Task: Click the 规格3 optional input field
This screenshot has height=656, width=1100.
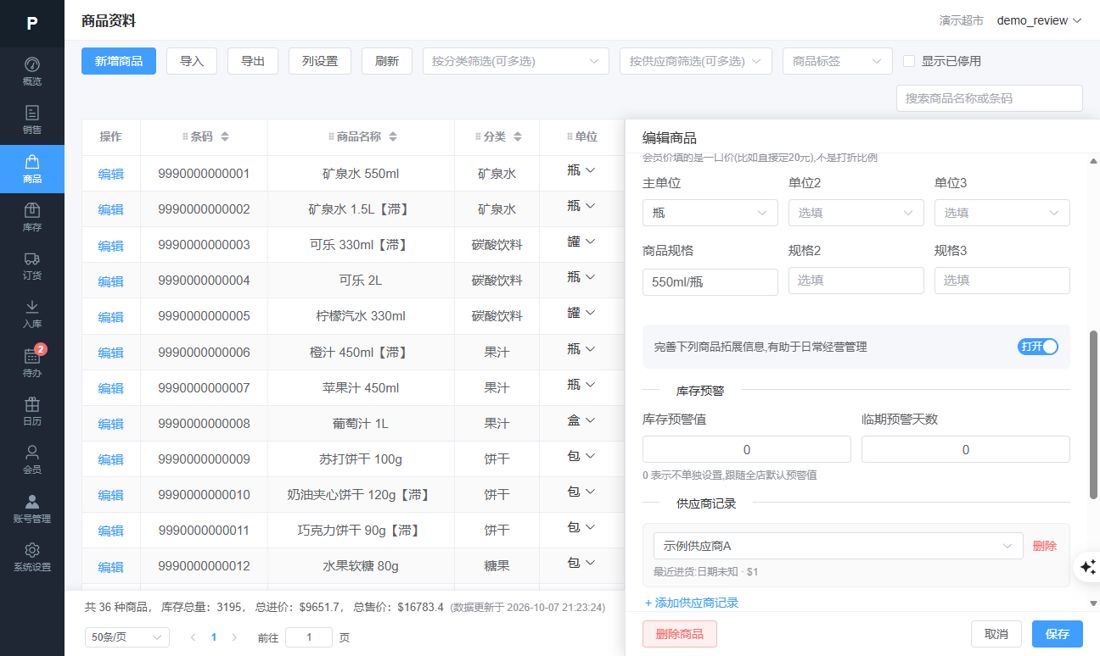Action: (x=1002, y=280)
